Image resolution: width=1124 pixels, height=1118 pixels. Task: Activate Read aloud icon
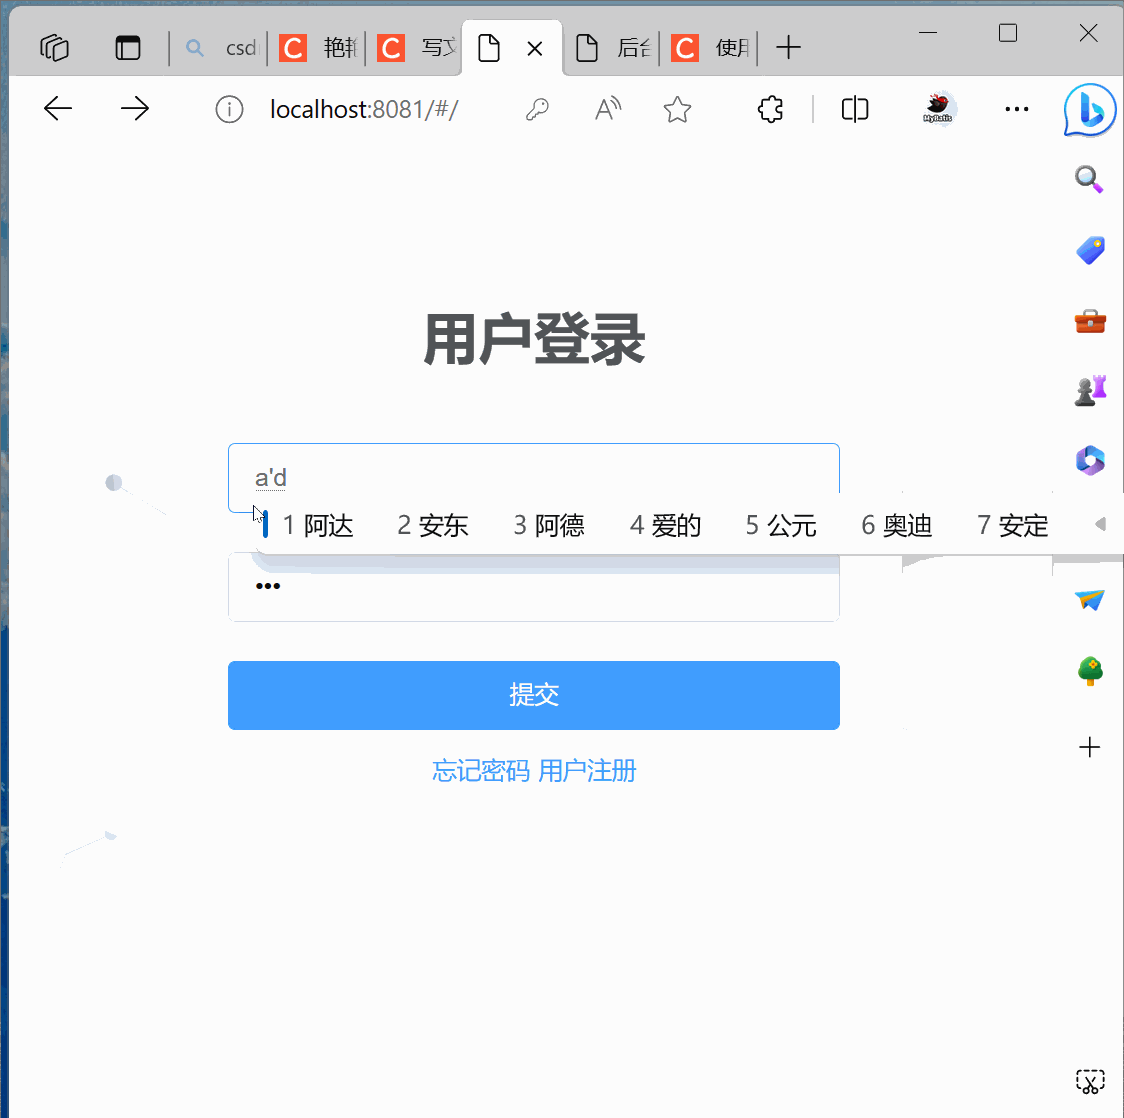click(x=608, y=109)
